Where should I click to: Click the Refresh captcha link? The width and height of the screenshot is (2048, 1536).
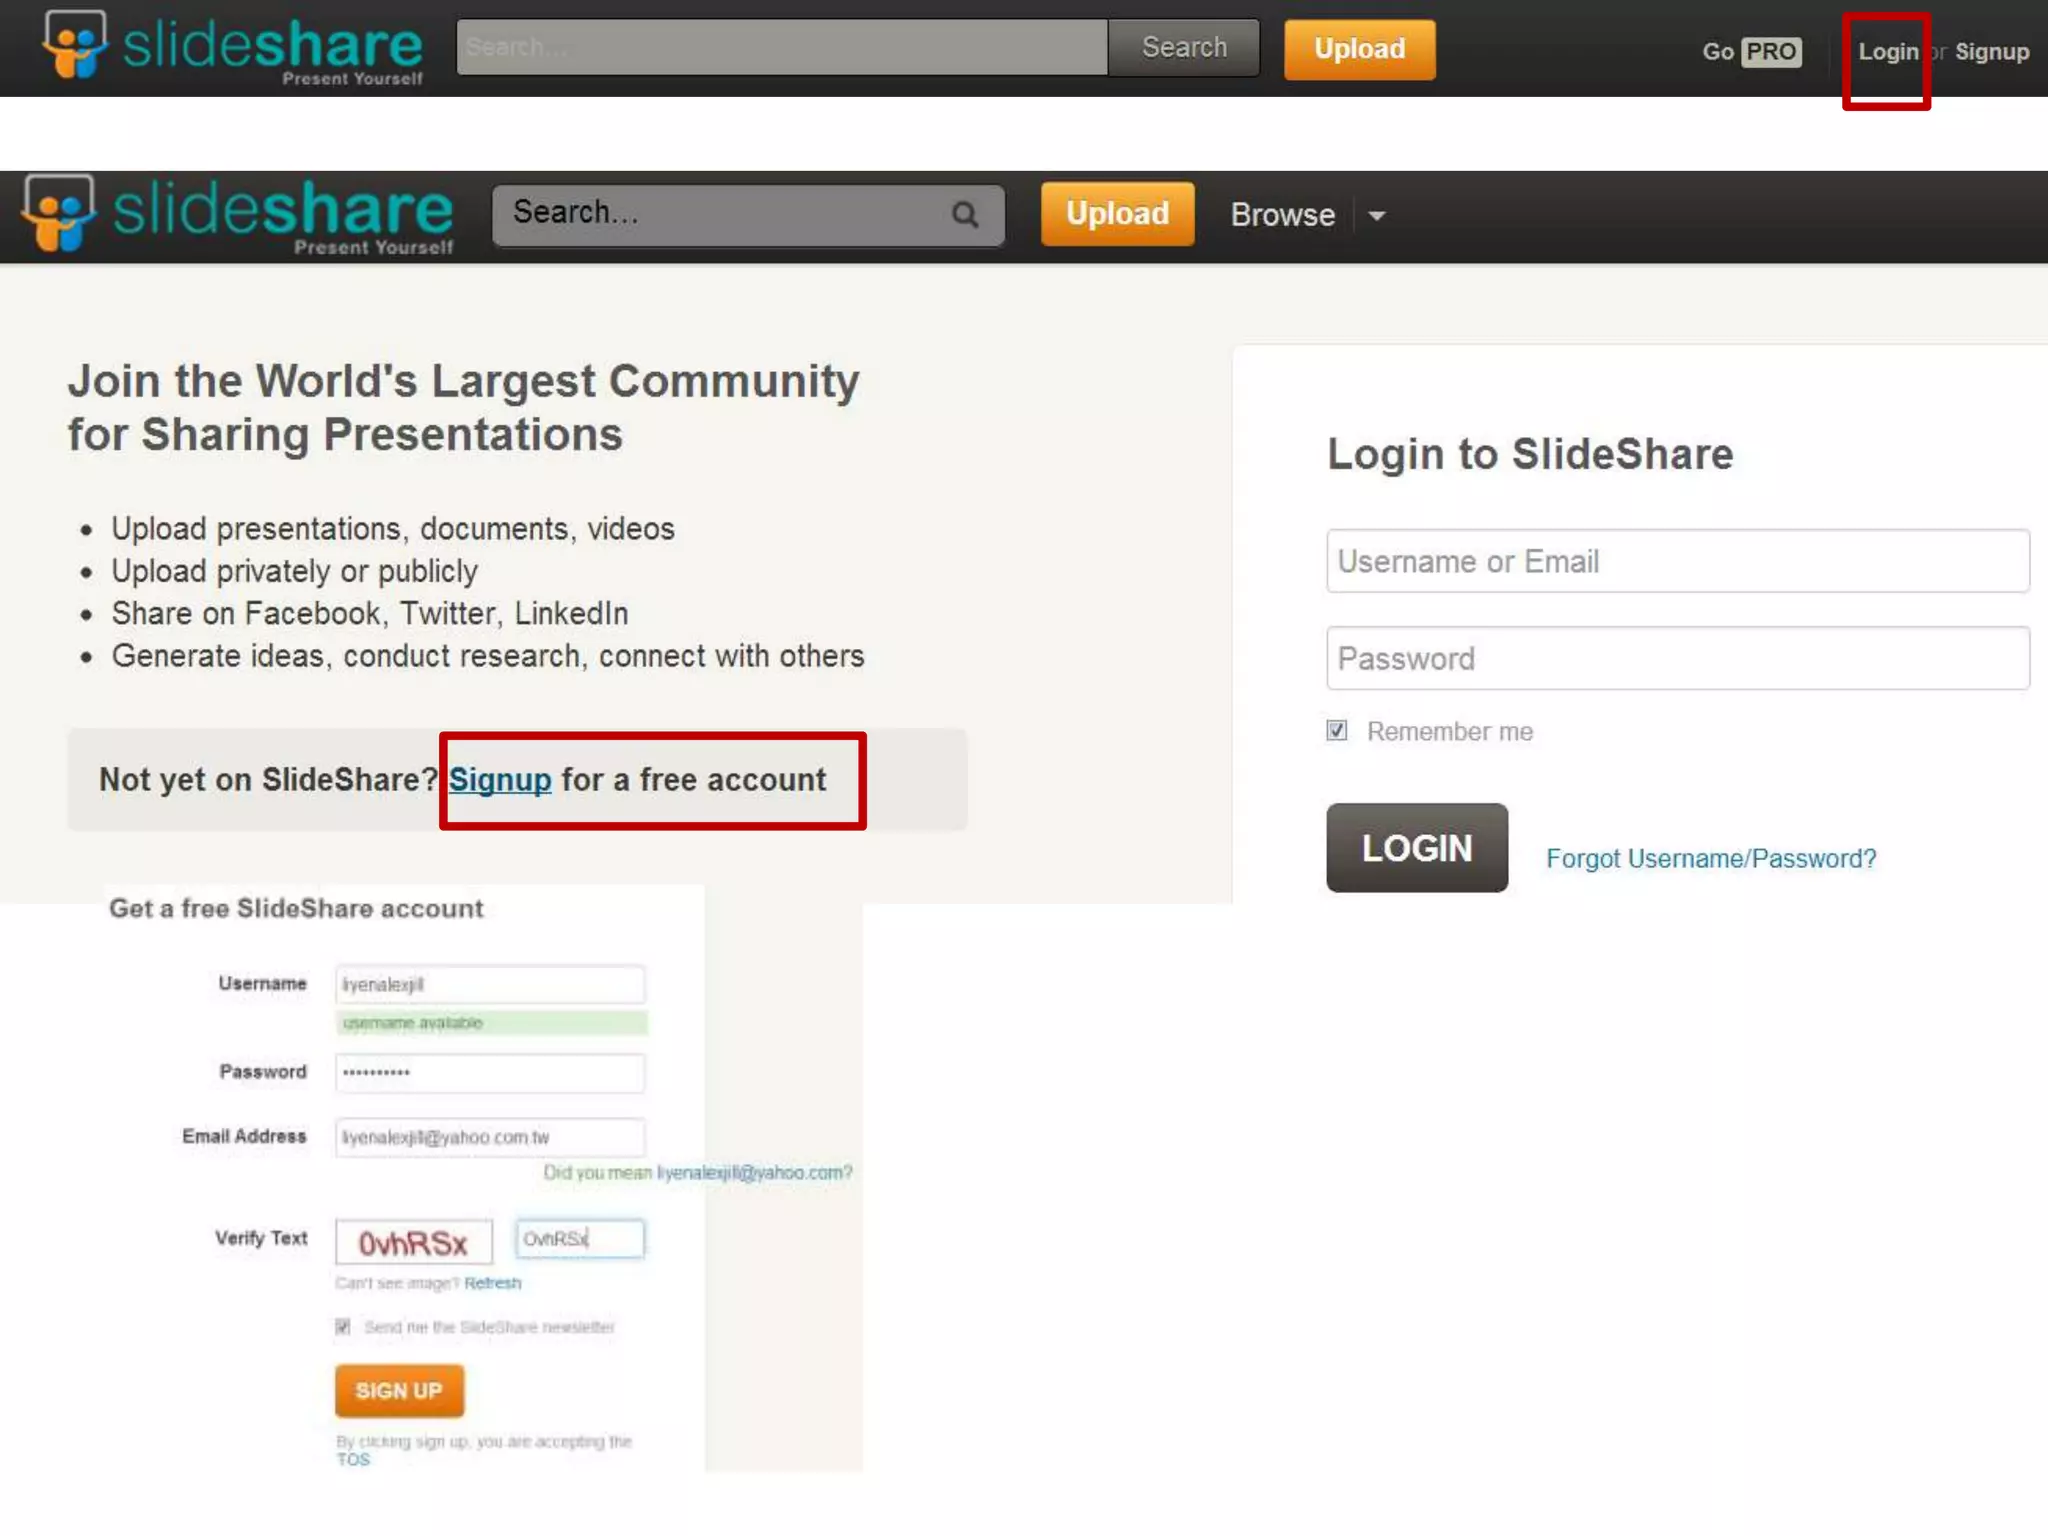click(492, 1283)
